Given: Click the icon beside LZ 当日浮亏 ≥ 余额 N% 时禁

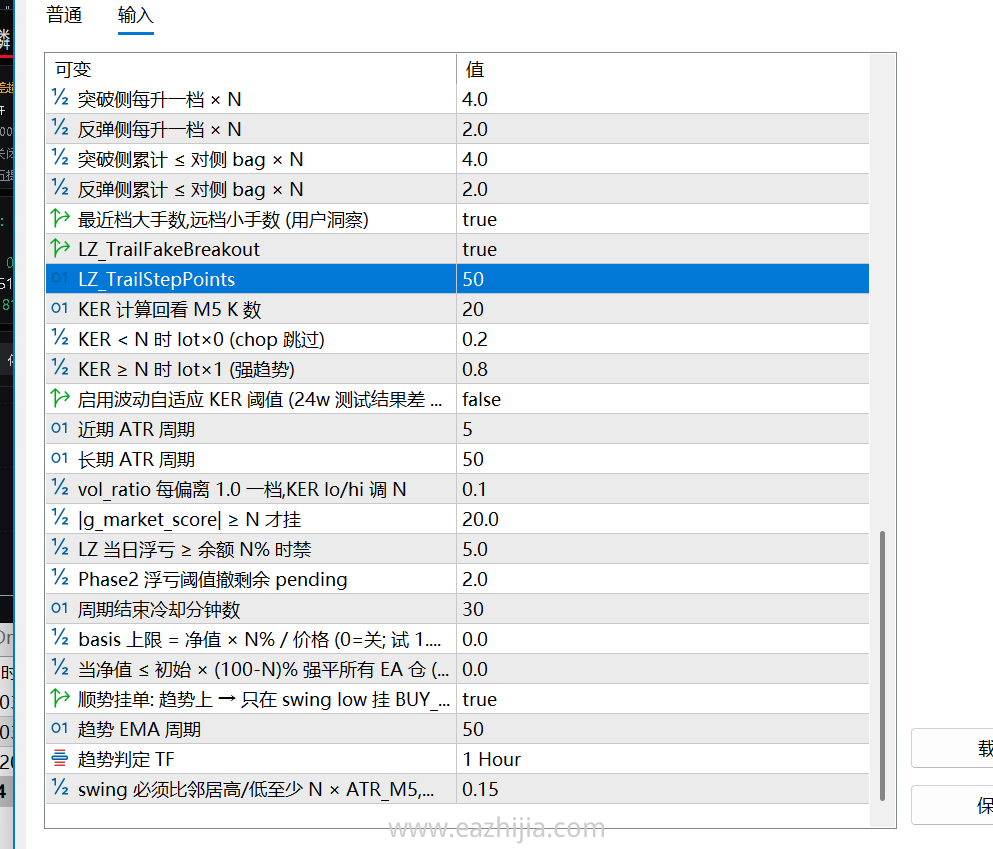Looking at the screenshot, I should tap(60, 549).
